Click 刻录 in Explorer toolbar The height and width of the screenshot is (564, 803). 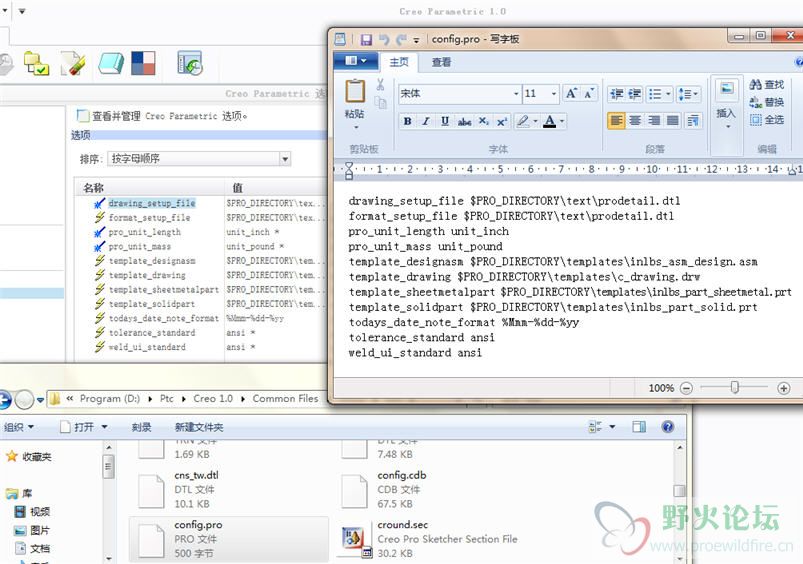[141, 427]
